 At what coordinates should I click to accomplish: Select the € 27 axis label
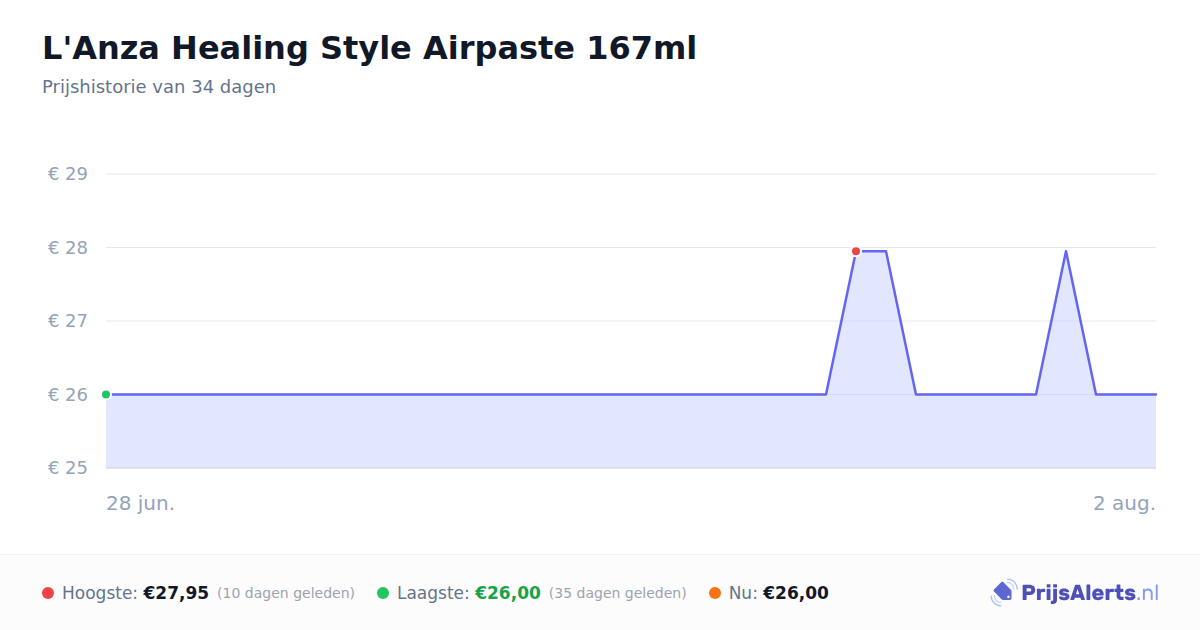coord(68,321)
